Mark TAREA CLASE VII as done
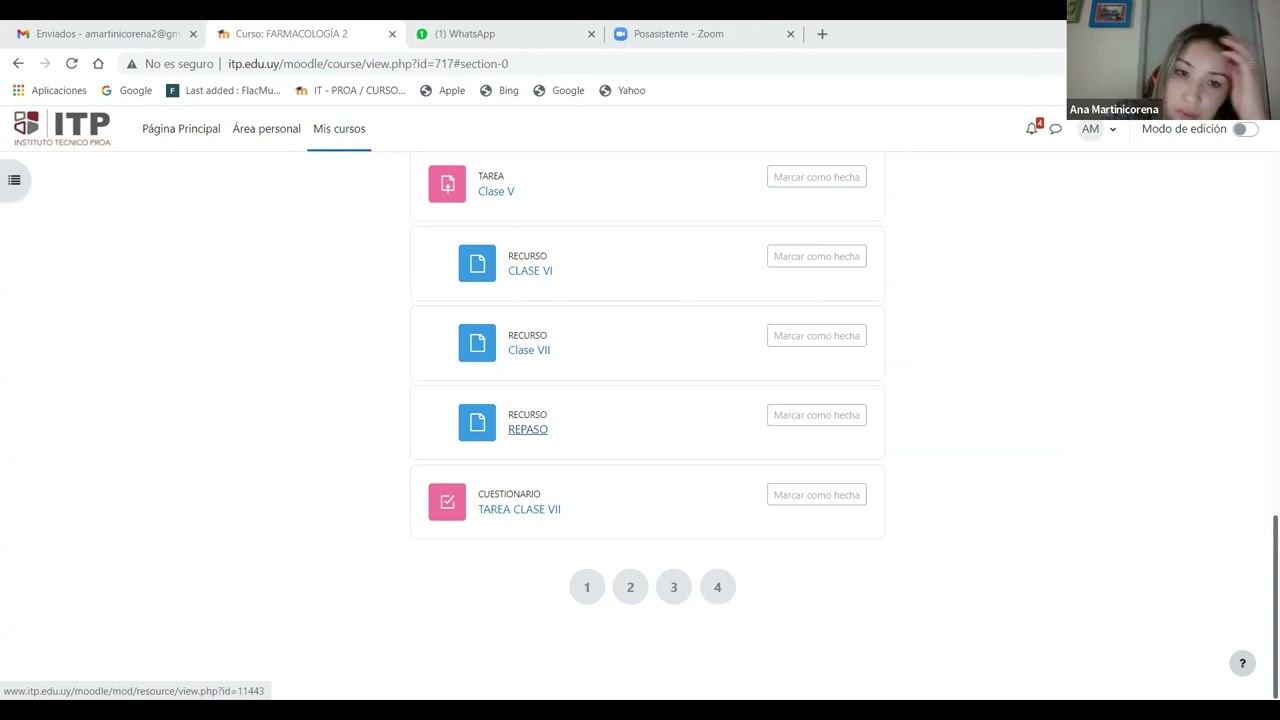The image size is (1280, 720). 816,495
